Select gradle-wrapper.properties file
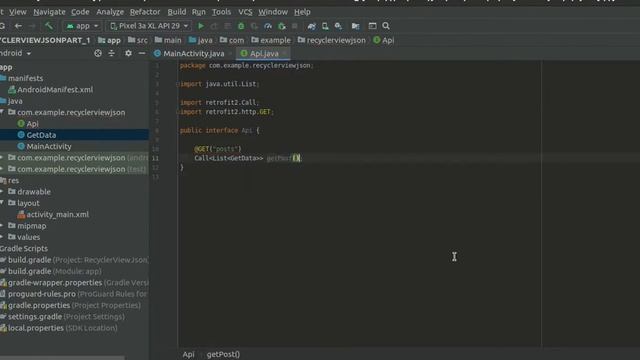The height and width of the screenshot is (360, 640). (x=74, y=283)
